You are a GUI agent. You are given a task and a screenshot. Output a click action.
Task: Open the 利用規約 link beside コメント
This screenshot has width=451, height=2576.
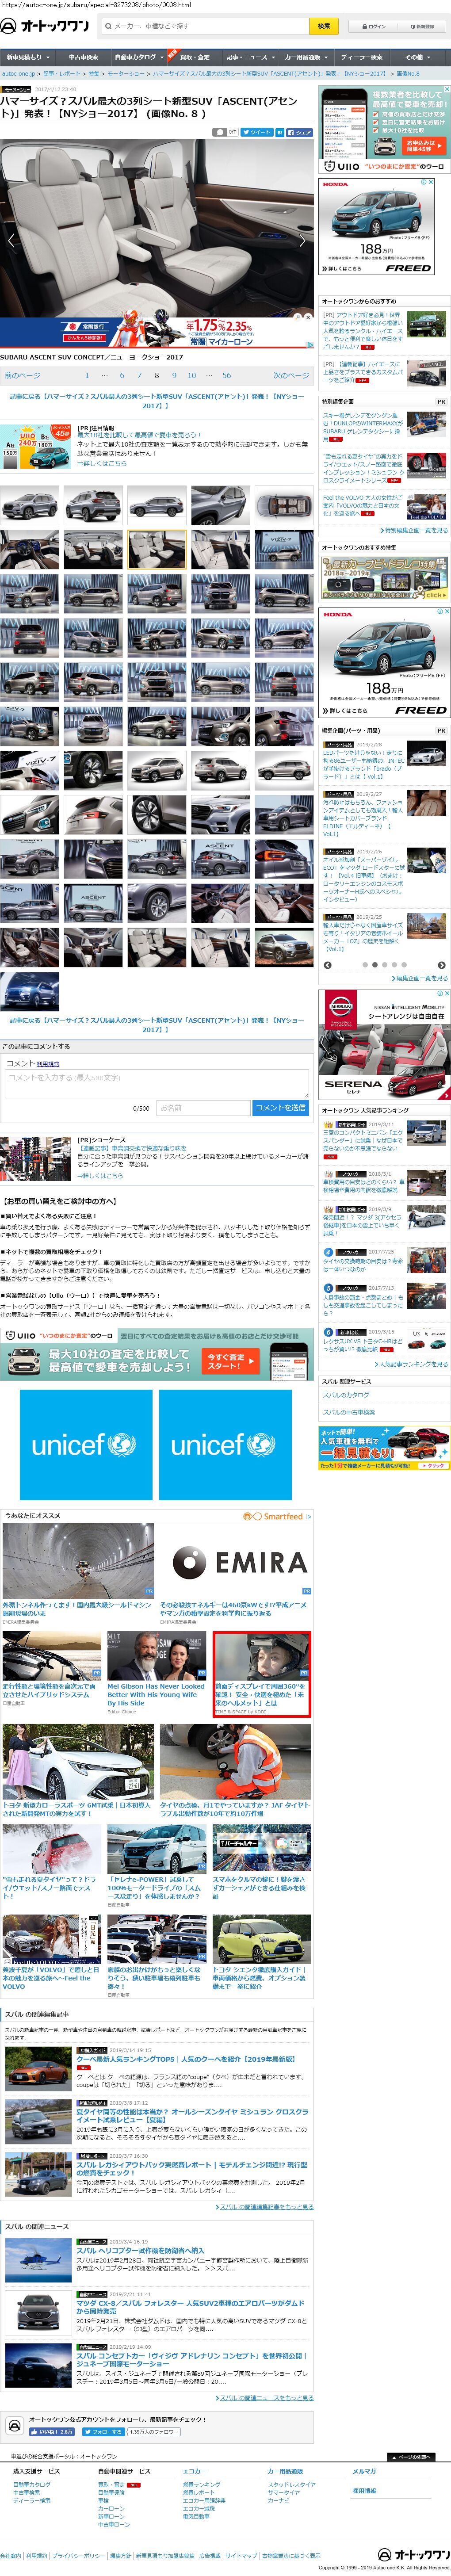point(48,1063)
